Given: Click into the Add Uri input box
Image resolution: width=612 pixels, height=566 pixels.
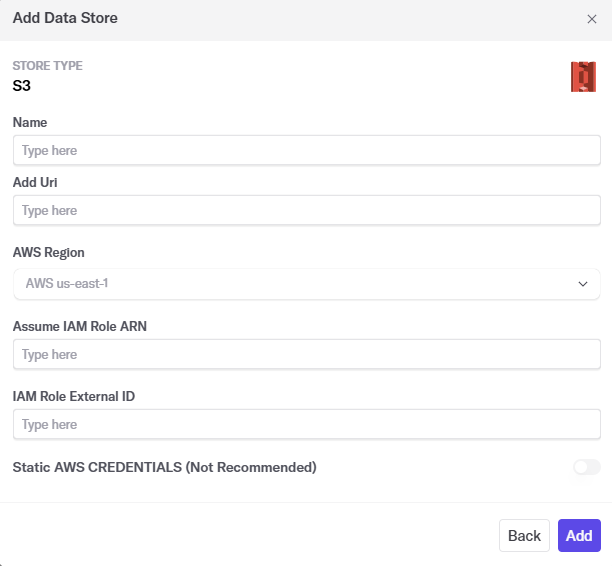Looking at the screenshot, I should pyautogui.click(x=306, y=211).
